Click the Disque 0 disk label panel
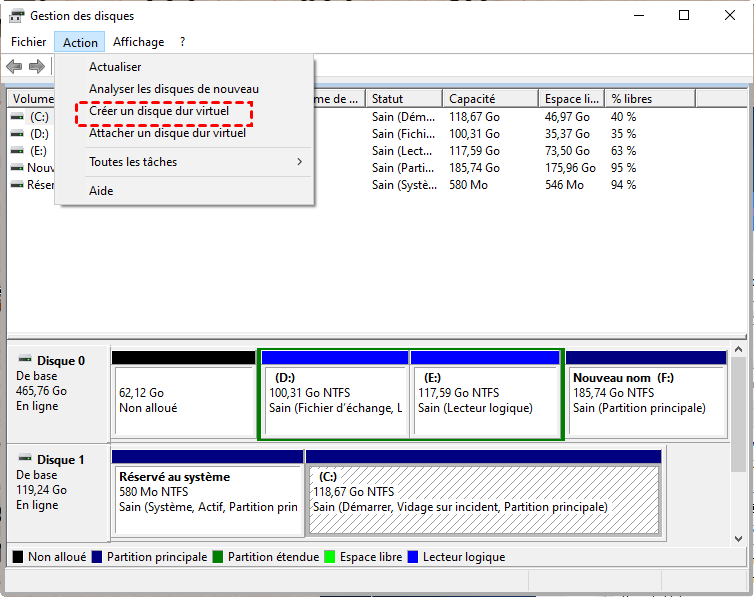 pos(58,393)
